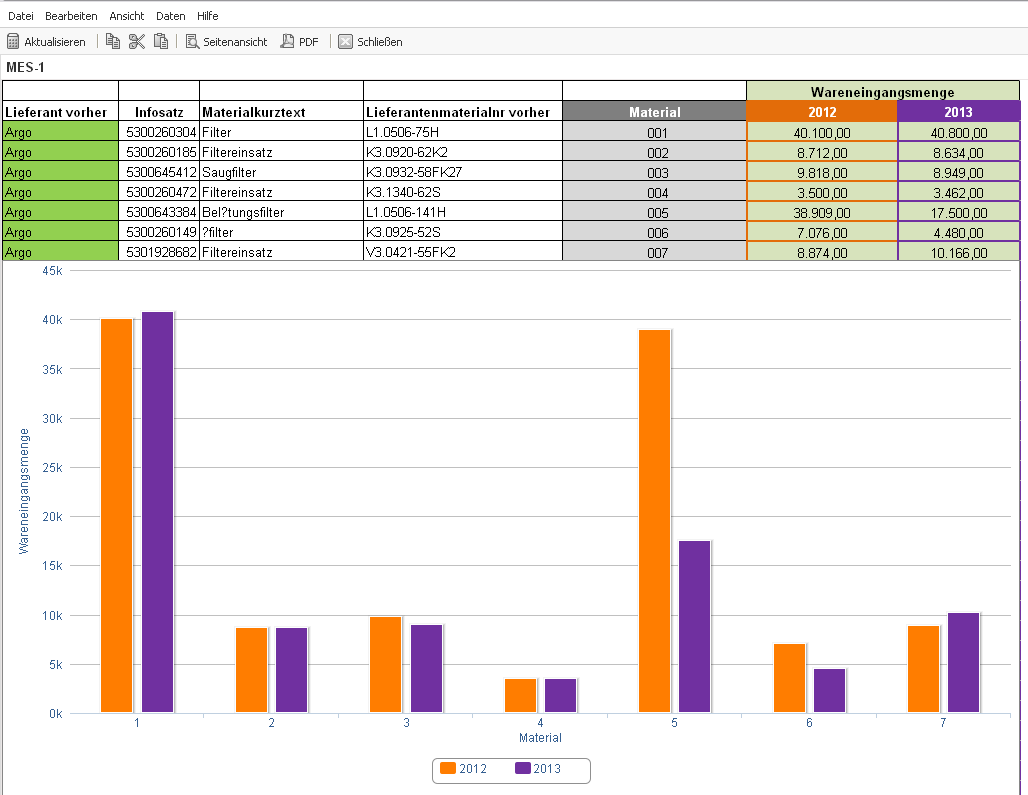Click the orange 2012 column header
Screen dimensions: 1028x795
[x=821, y=111]
